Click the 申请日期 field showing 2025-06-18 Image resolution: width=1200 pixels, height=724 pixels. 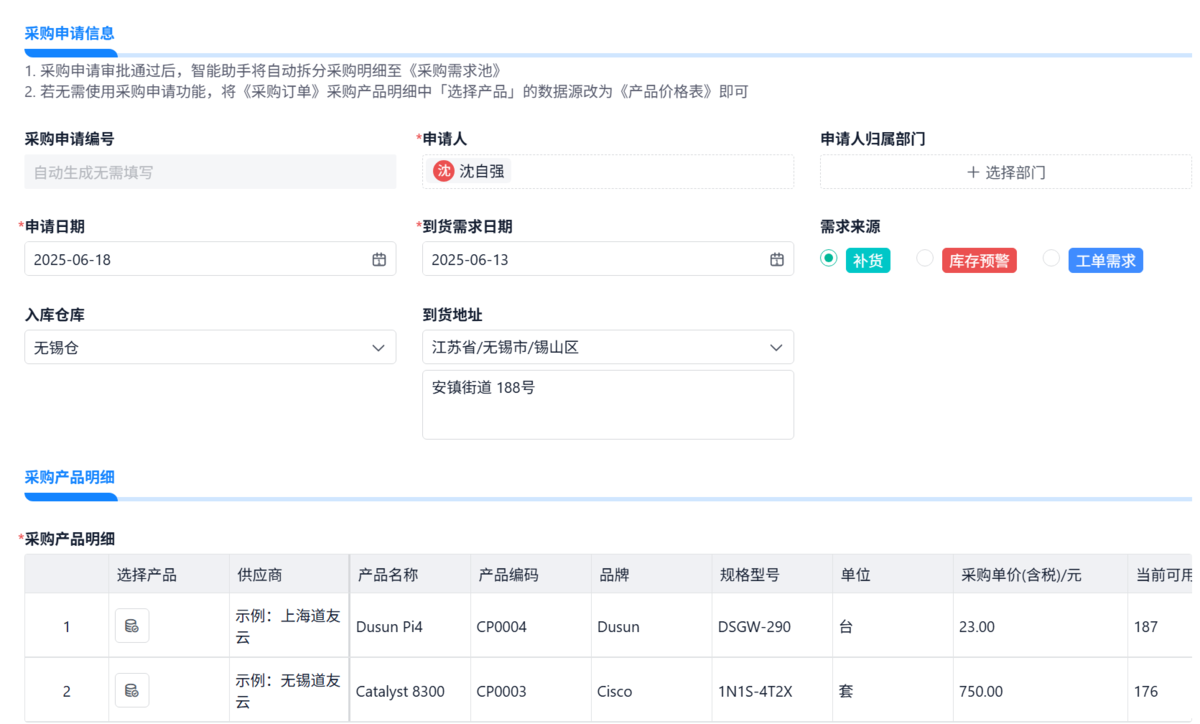tap(195, 260)
